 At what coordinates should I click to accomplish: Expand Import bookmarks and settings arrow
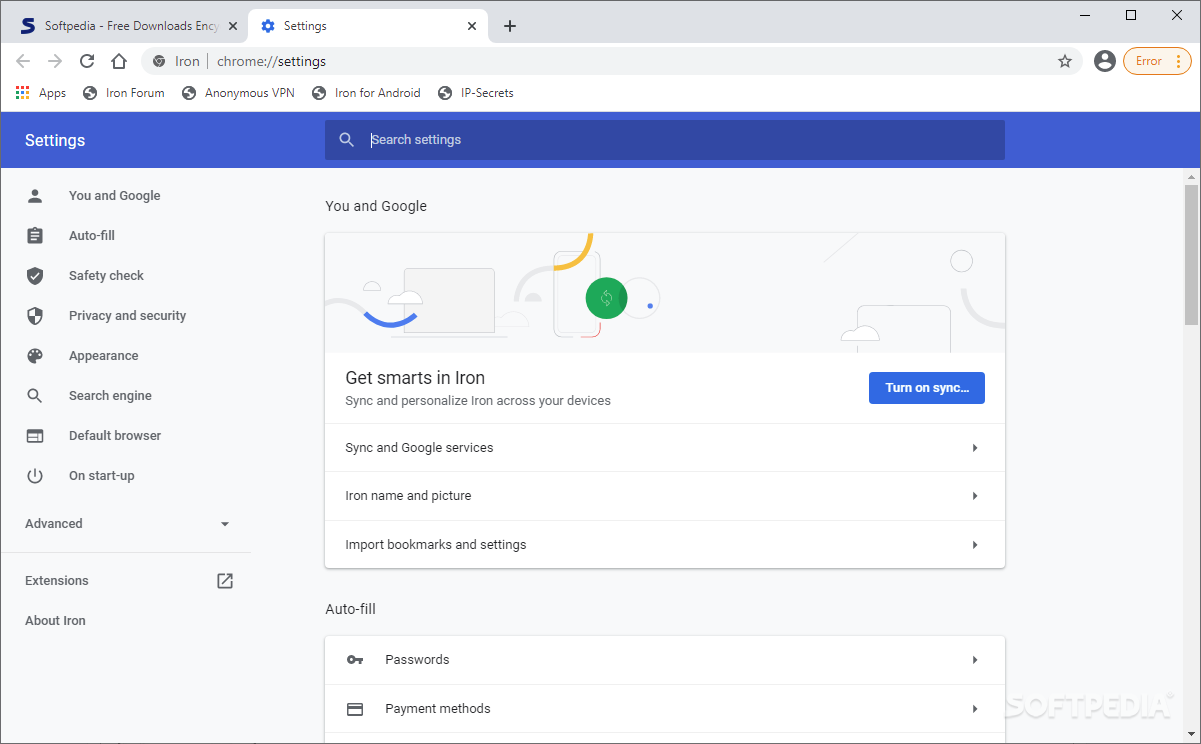[975, 545]
